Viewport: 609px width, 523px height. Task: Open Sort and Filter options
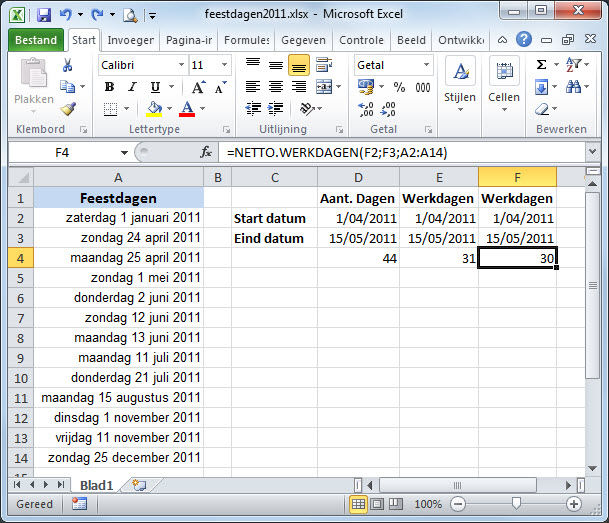(577, 64)
